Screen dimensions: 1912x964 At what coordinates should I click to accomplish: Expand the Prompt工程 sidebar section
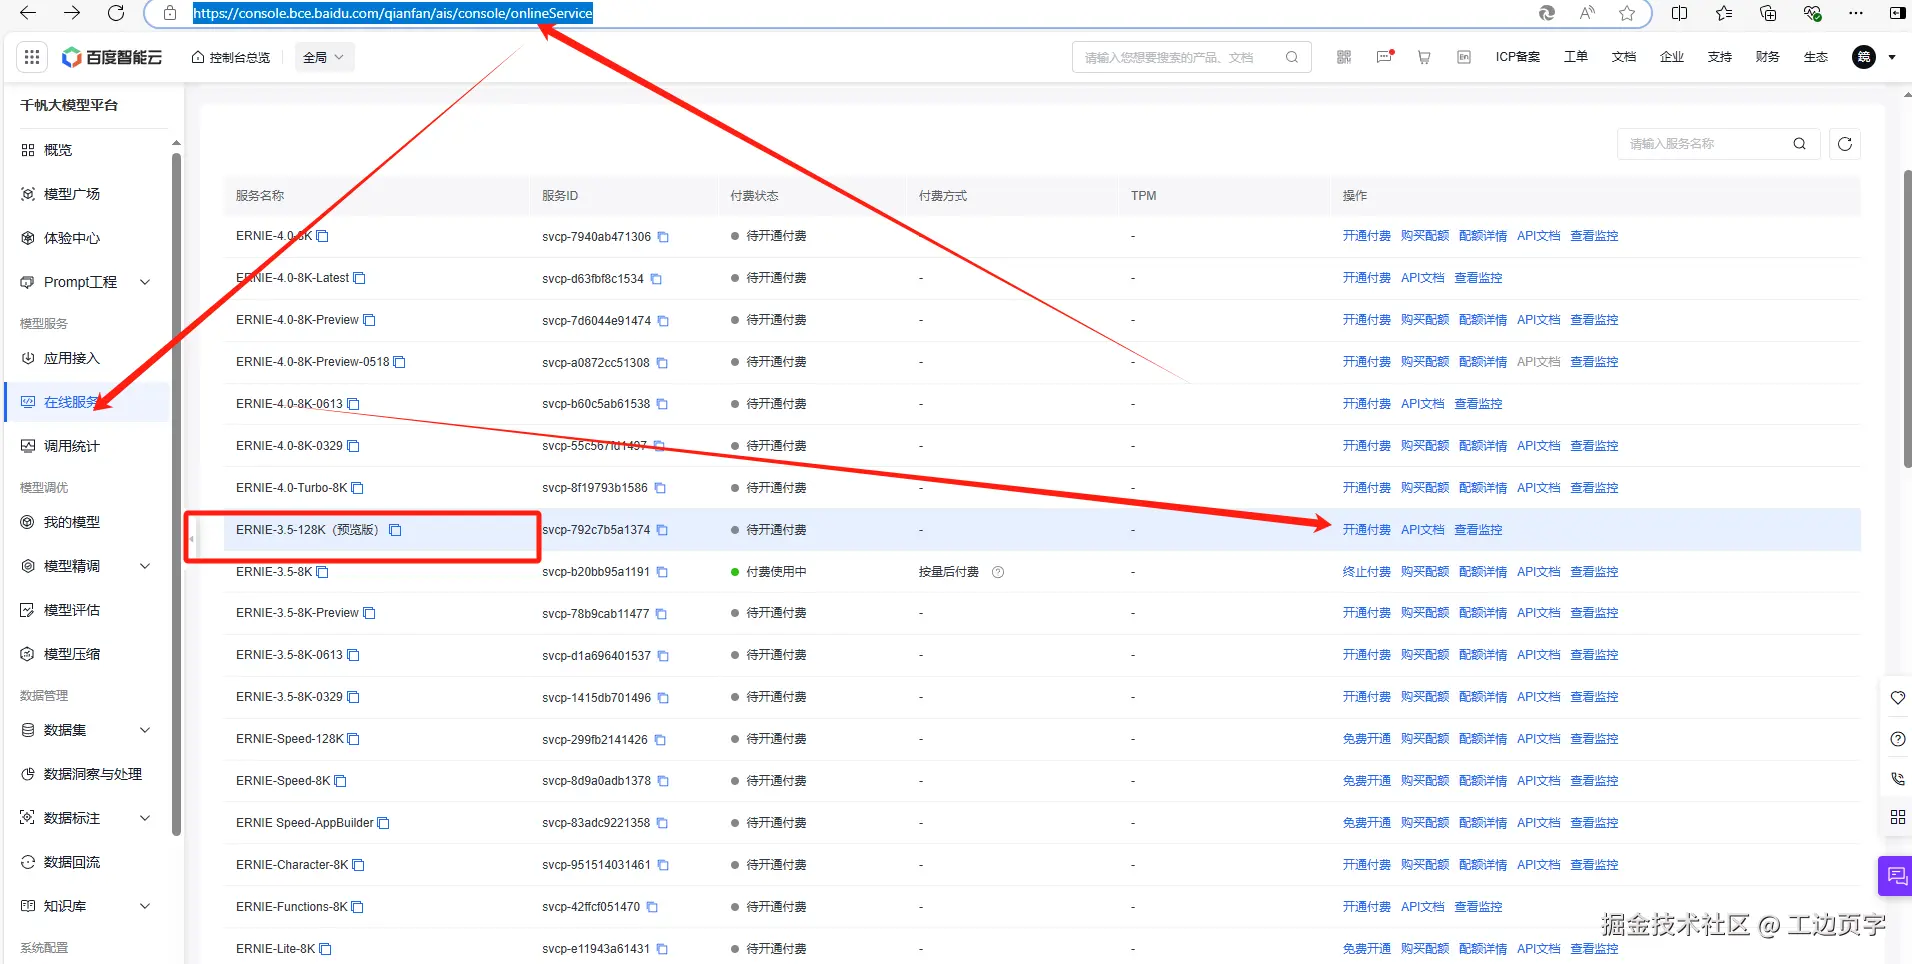click(145, 282)
